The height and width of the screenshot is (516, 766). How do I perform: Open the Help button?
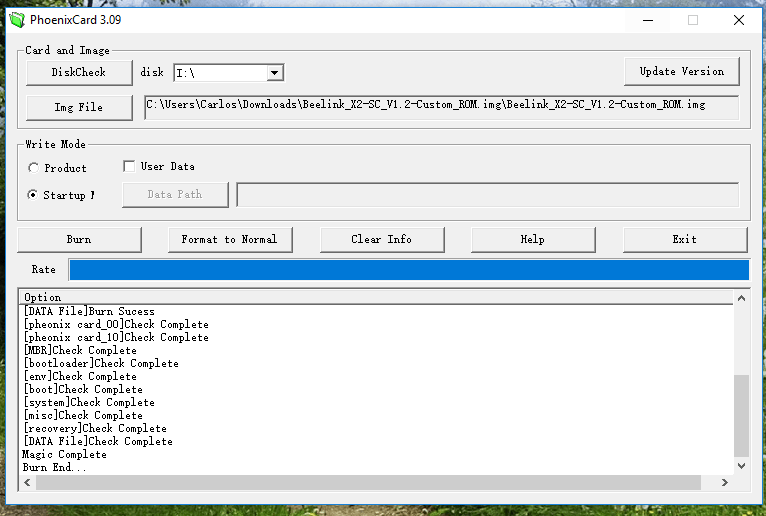(532, 240)
